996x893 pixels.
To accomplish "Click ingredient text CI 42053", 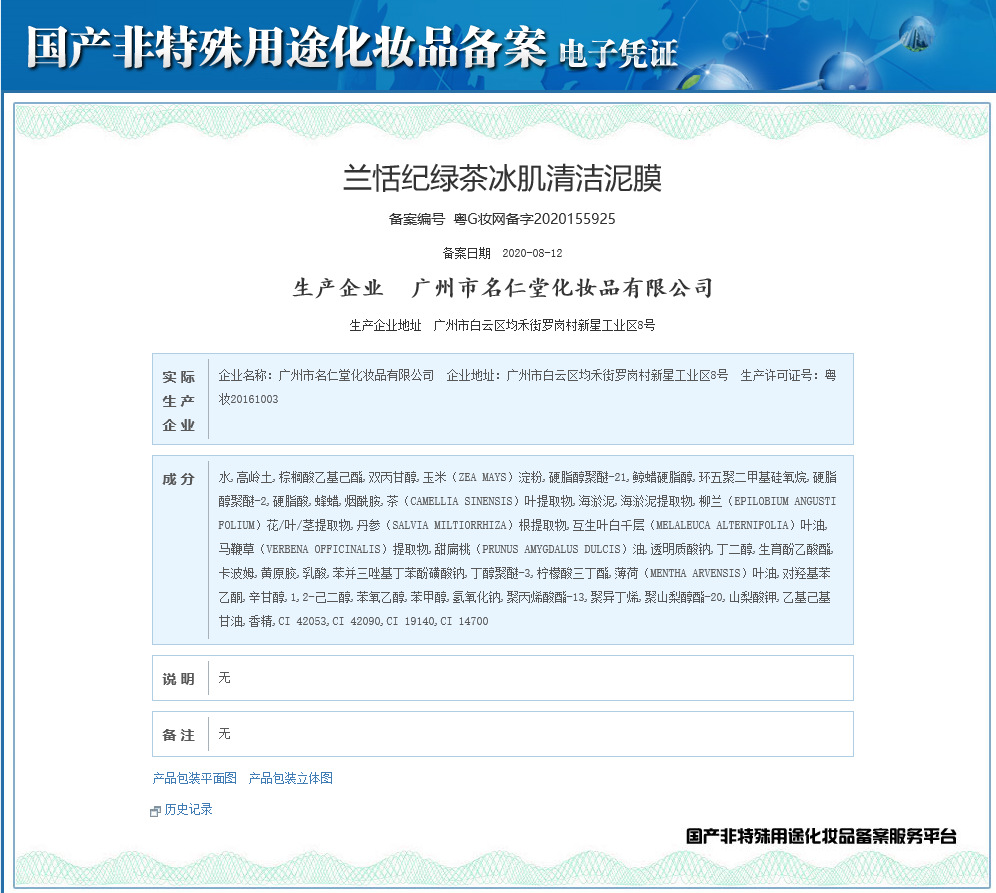I will pos(302,621).
